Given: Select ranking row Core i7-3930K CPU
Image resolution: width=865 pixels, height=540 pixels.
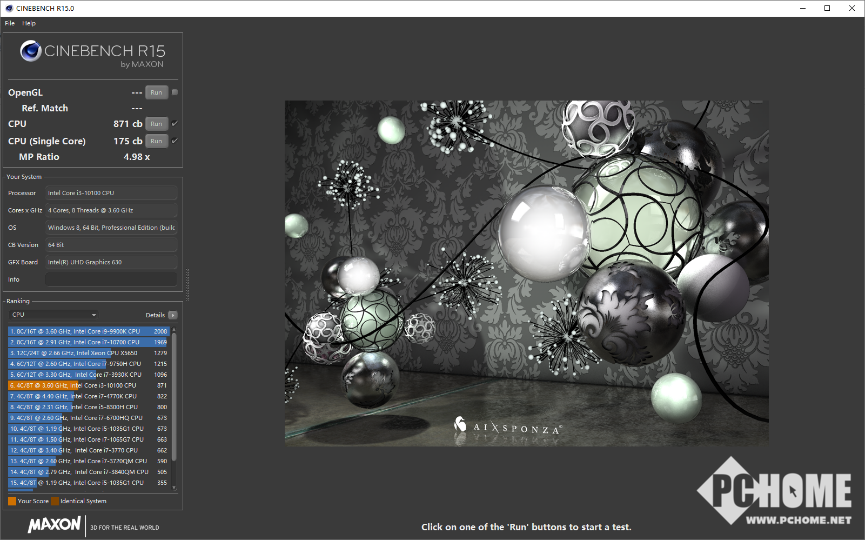Looking at the screenshot, I should pos(89,375).
